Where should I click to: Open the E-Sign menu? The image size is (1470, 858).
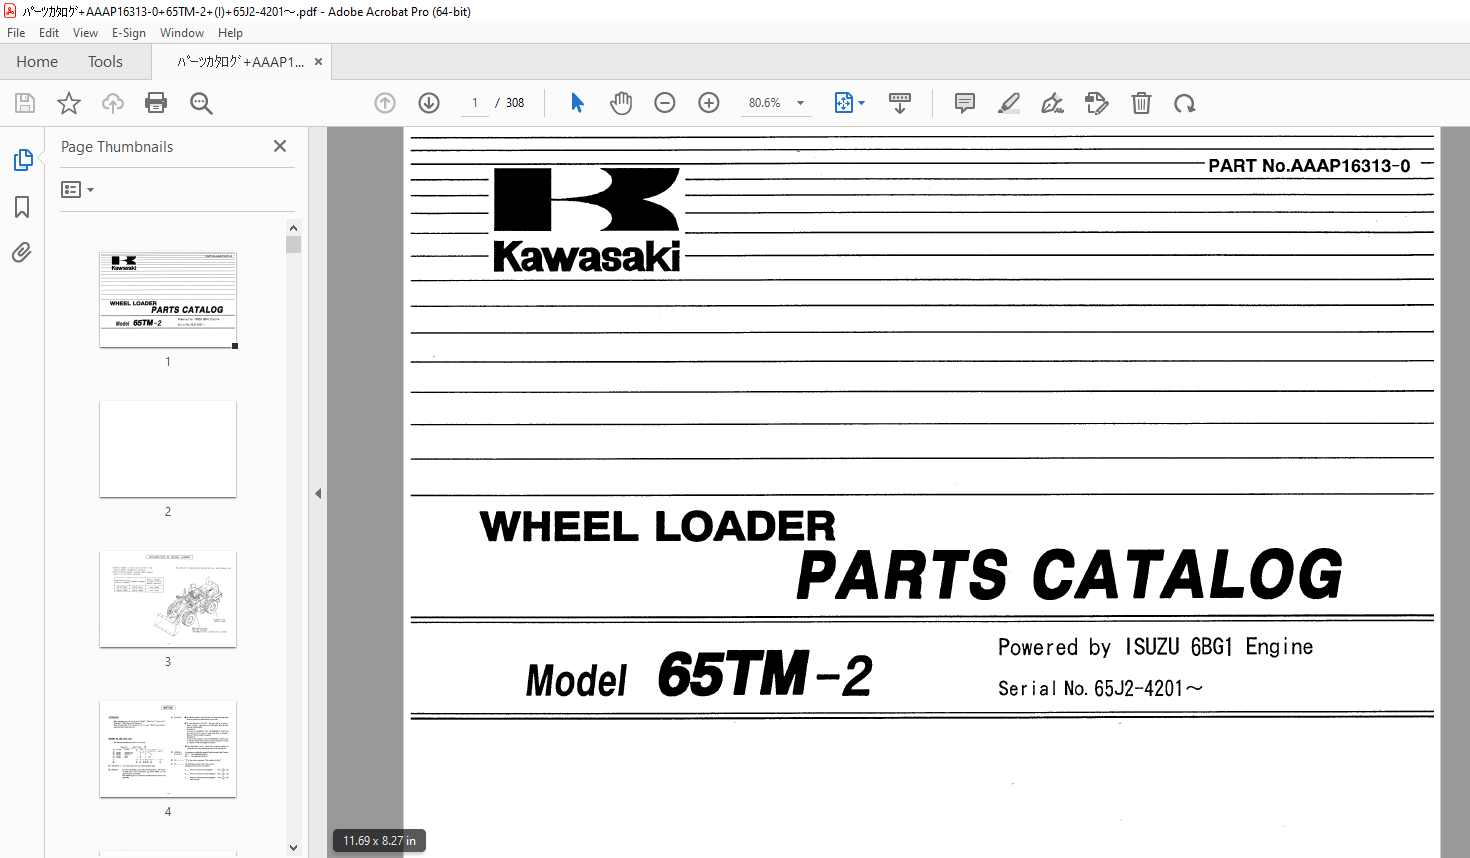click(128, 33)
